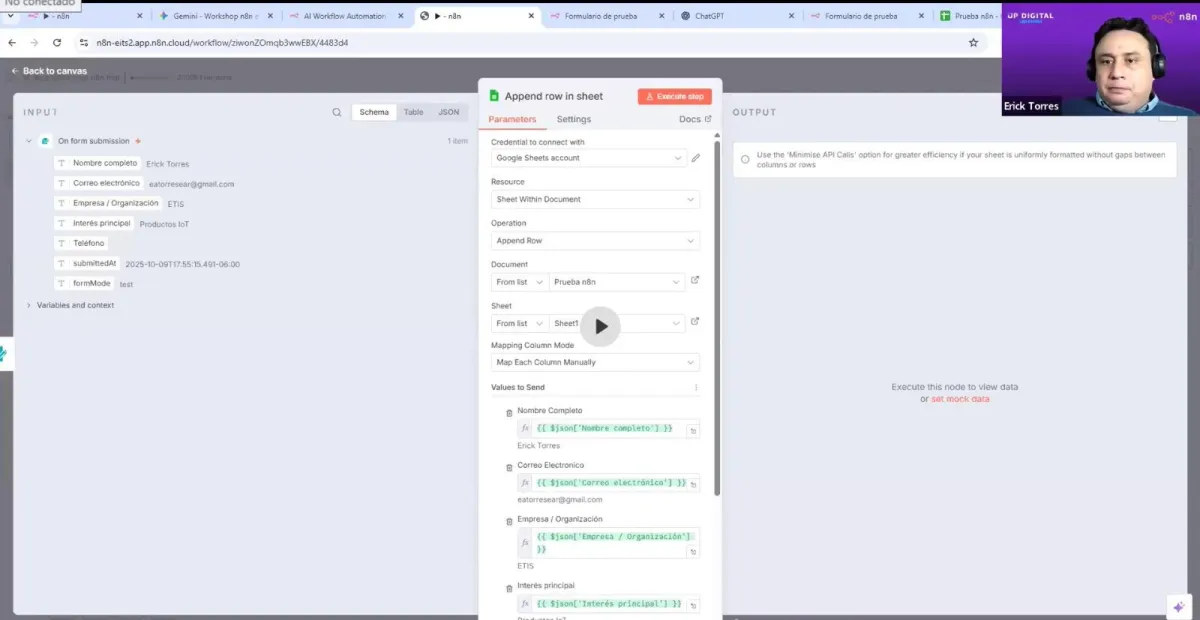Switch to the AI Workflow Automation browser tab

click(346, 16)
